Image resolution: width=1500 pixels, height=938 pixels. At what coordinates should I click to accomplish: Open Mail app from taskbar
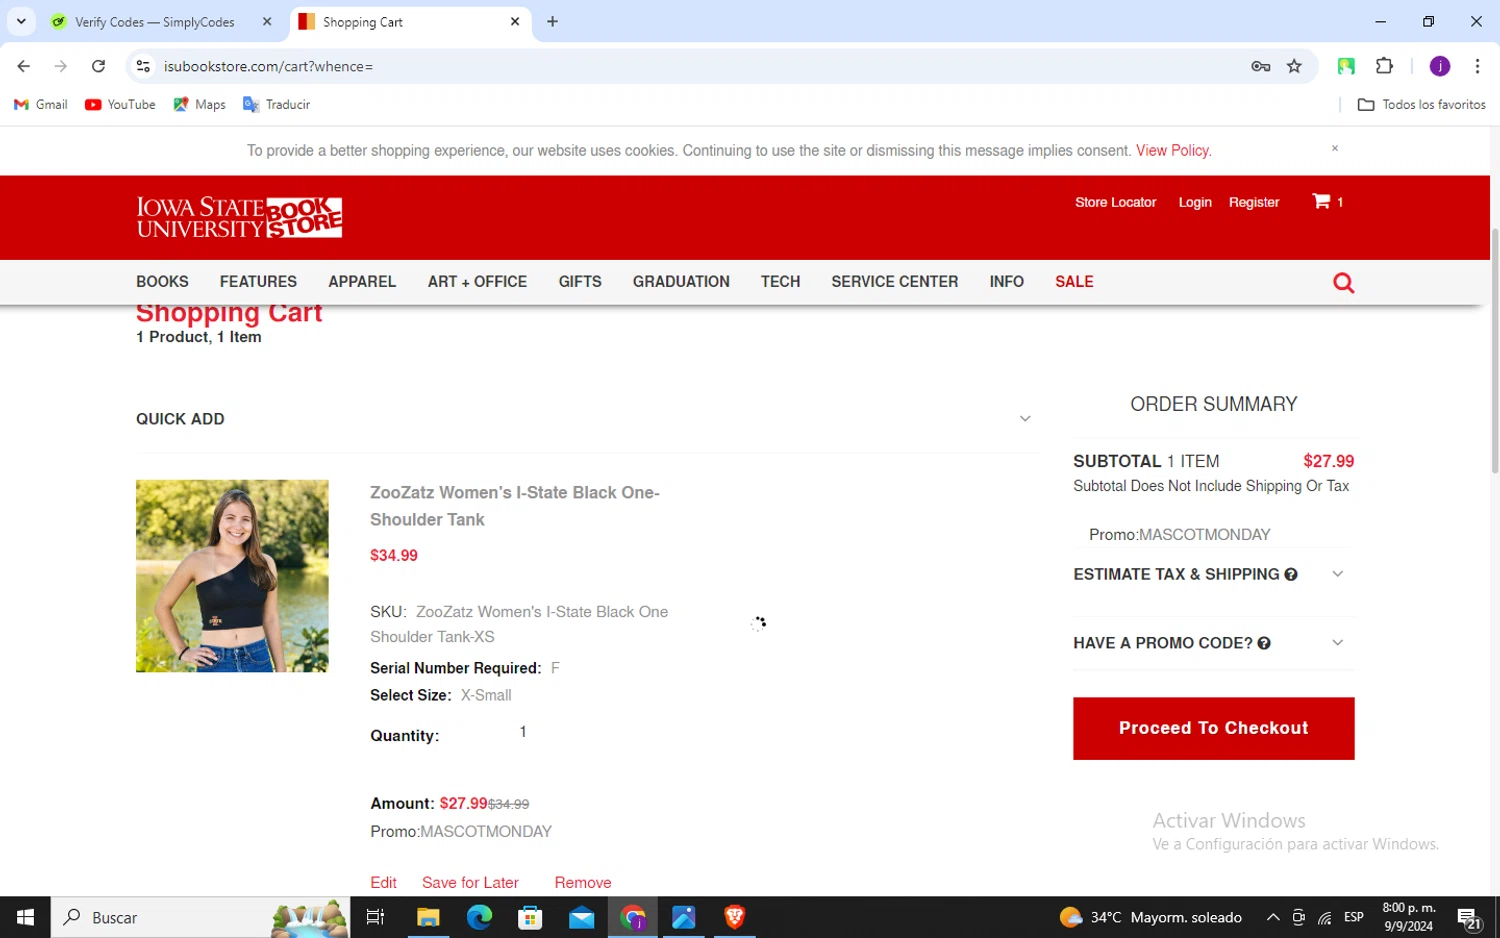[x=581, y=917]
